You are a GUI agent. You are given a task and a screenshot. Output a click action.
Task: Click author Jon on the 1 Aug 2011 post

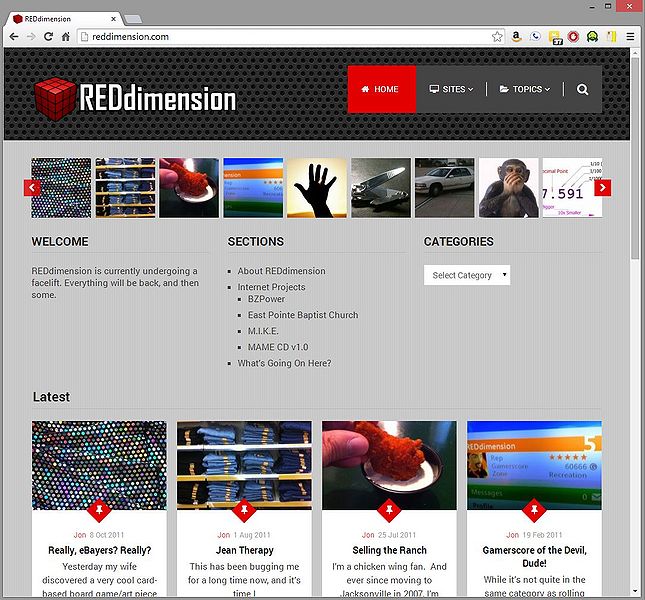(x=224, y=535)
